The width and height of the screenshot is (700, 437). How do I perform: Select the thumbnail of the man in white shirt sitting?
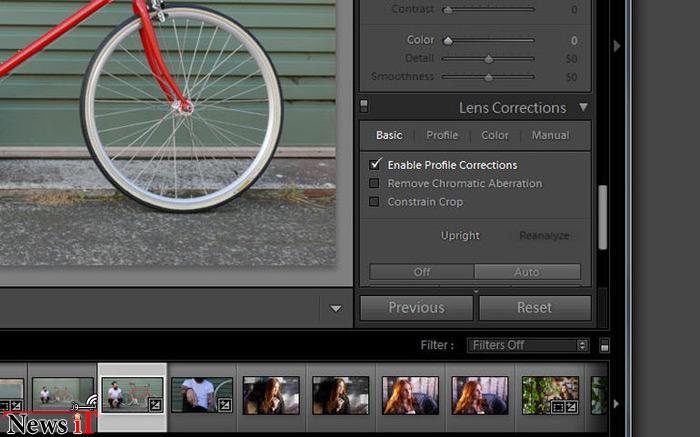(202, 394)
